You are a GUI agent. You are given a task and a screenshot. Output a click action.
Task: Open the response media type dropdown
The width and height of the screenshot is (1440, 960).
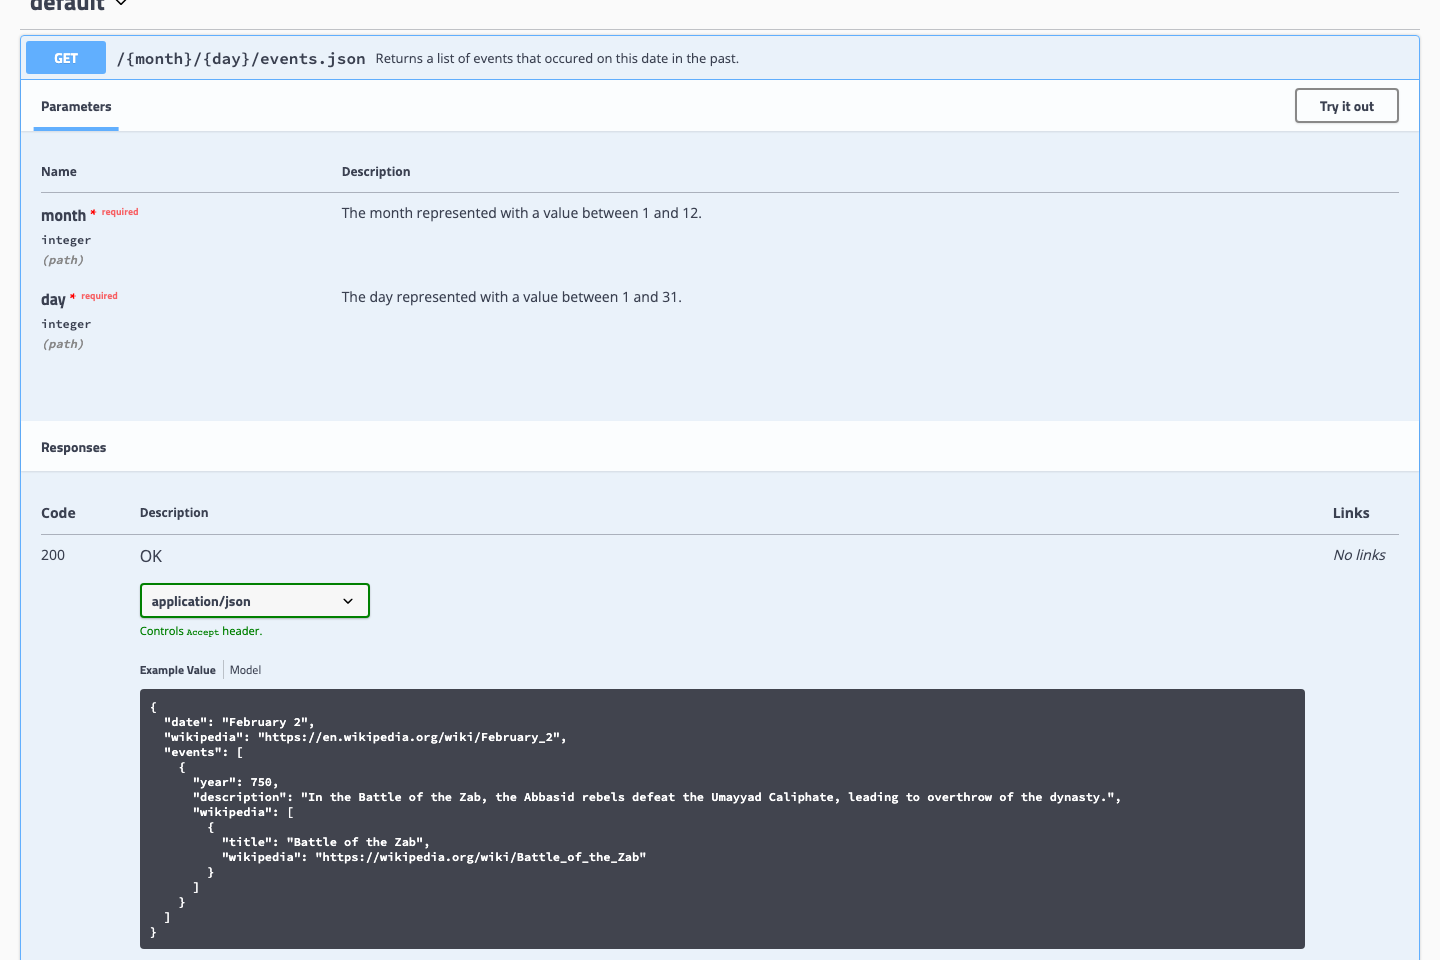254,600
